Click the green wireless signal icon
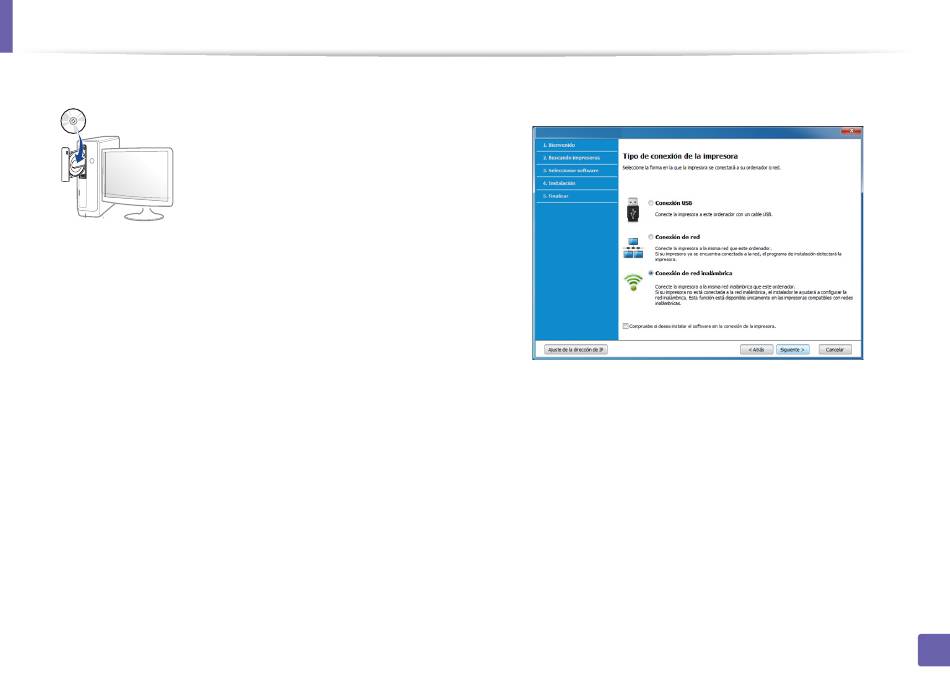950x674 pixels. 633,282
